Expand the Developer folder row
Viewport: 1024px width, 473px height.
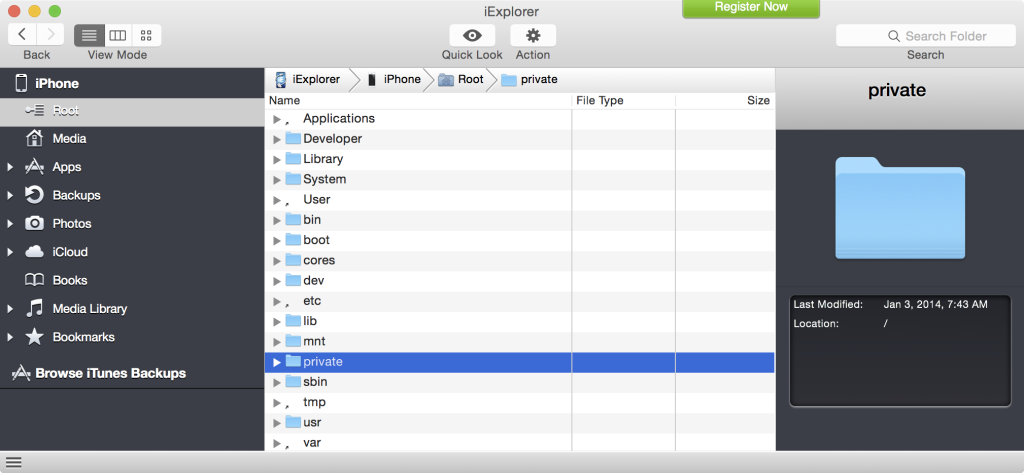pos(277,139)
